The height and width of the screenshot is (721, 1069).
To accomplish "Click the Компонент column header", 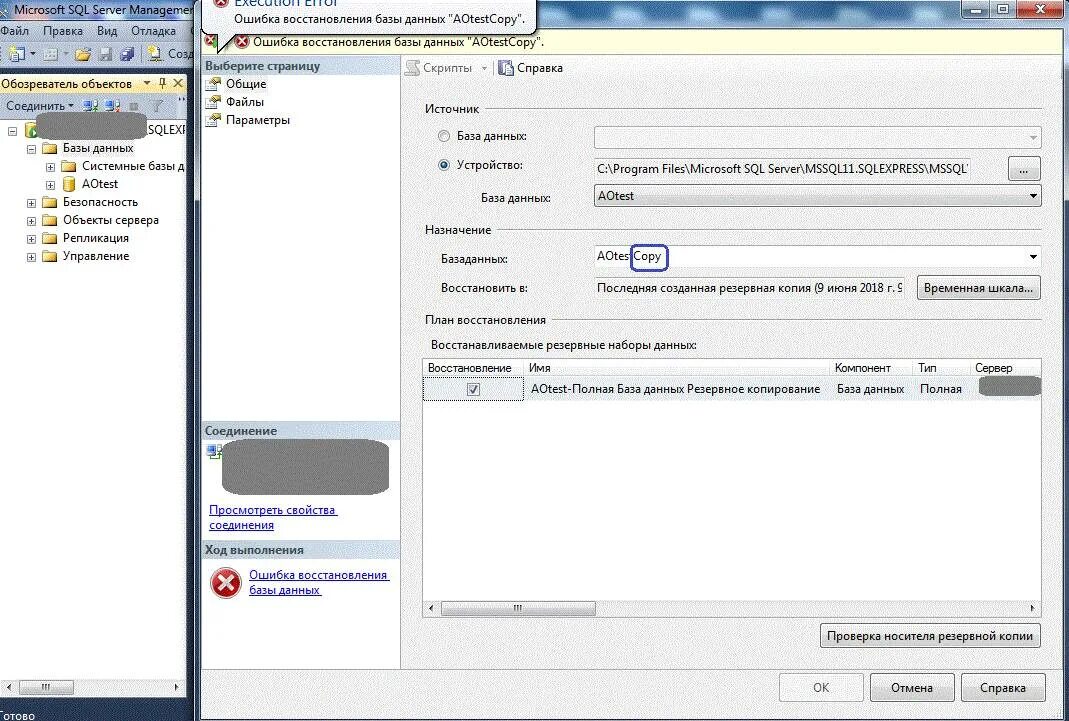I will (x=871, y=368).
